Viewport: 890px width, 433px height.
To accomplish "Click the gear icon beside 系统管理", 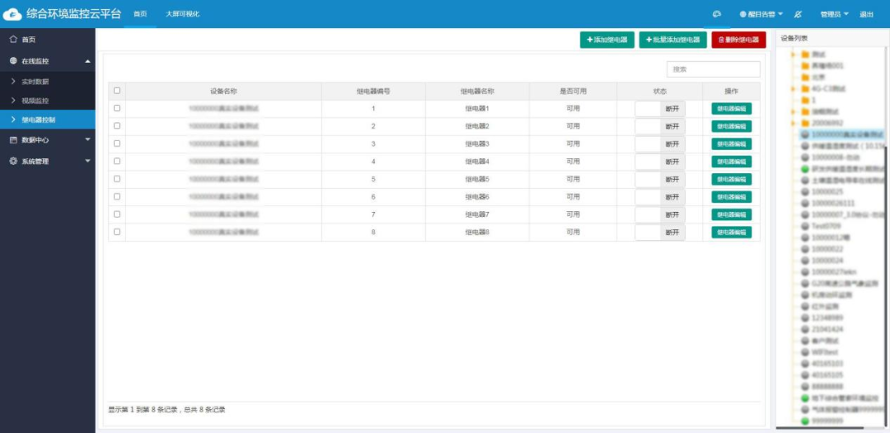I will (14, 161).
